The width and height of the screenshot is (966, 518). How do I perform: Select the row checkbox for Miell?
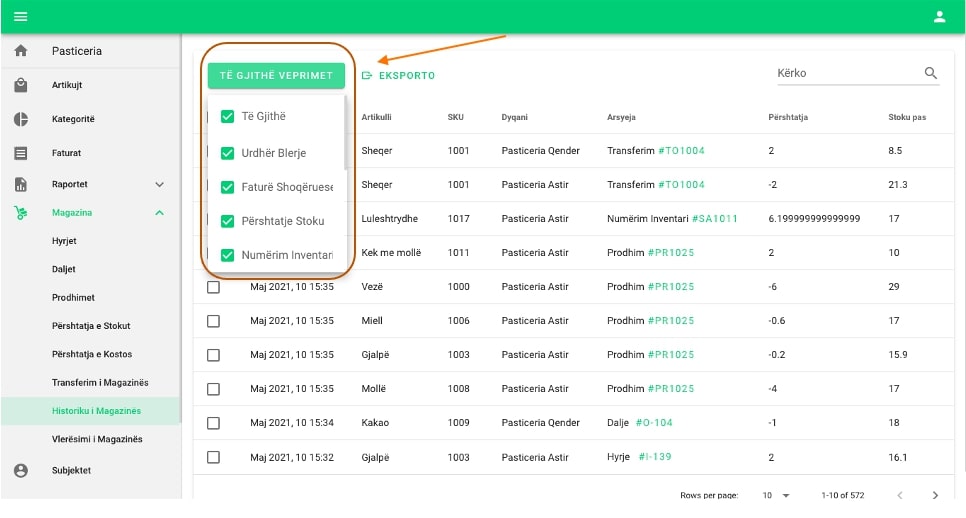click(213, 321)
